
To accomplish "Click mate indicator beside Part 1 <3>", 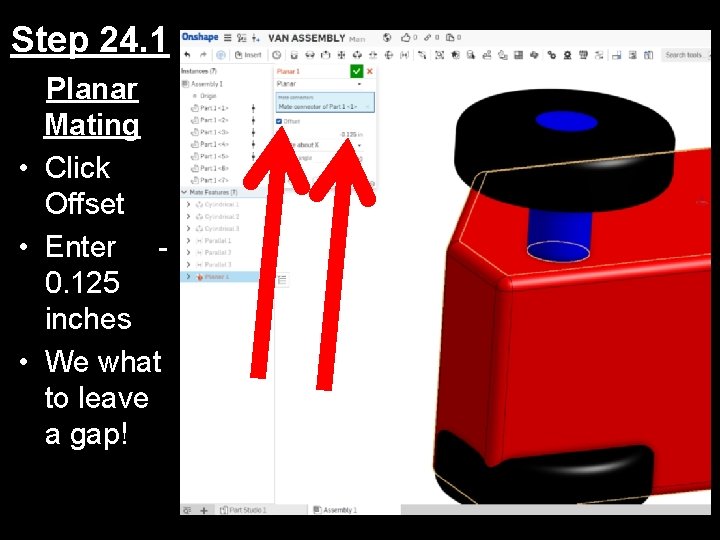I will (253, 132).
